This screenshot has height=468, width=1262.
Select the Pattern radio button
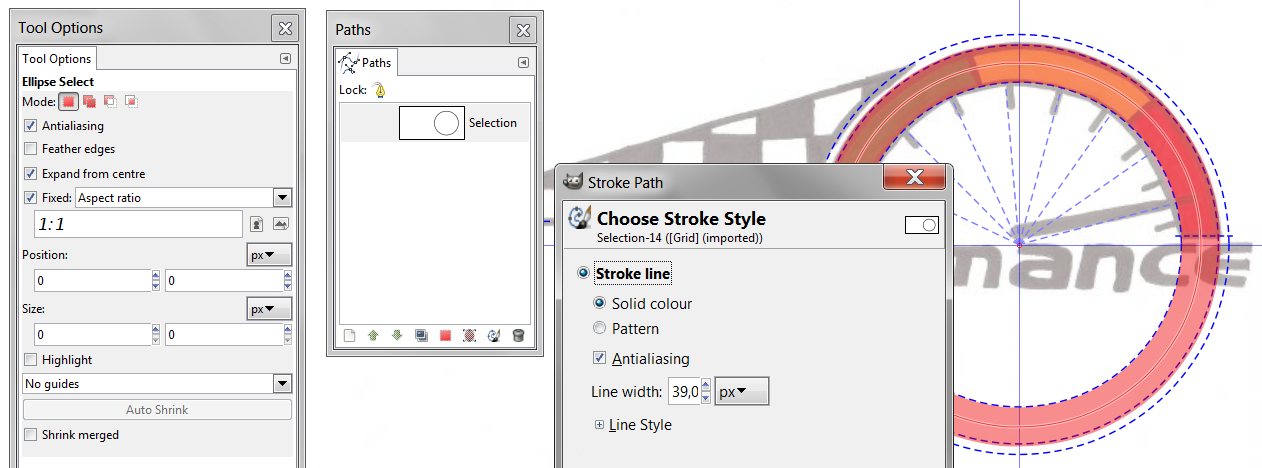click(x=600, y=328)
